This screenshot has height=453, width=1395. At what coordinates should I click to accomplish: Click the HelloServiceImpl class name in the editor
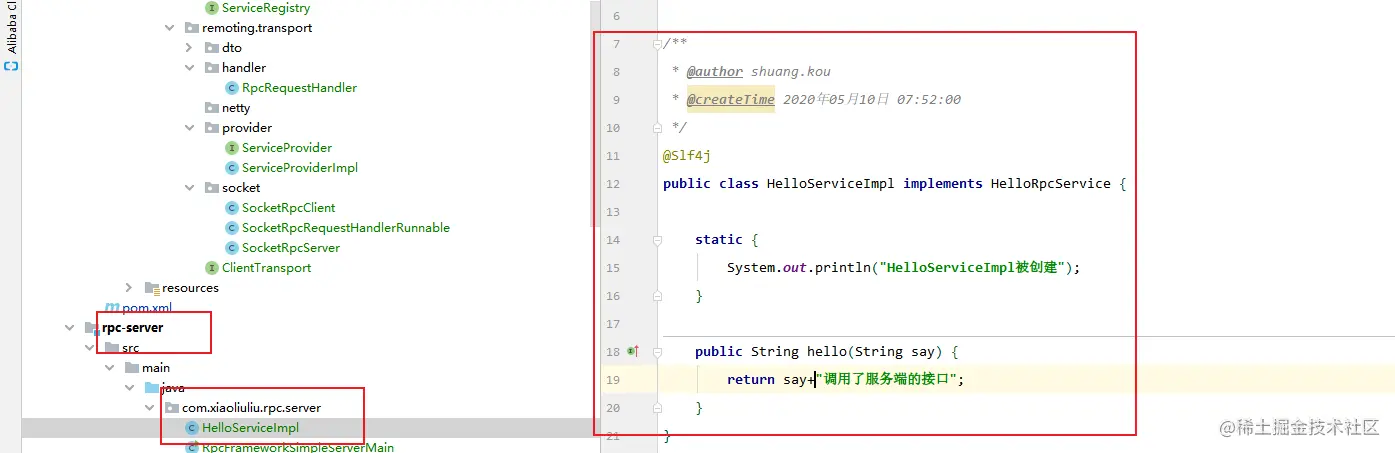831,184
